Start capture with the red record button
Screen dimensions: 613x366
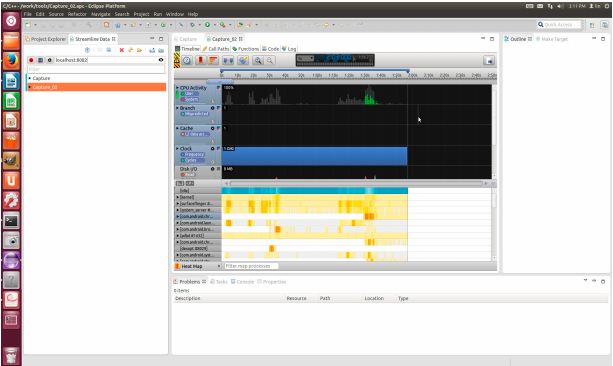pyautogui.click(x=31, y=60)
